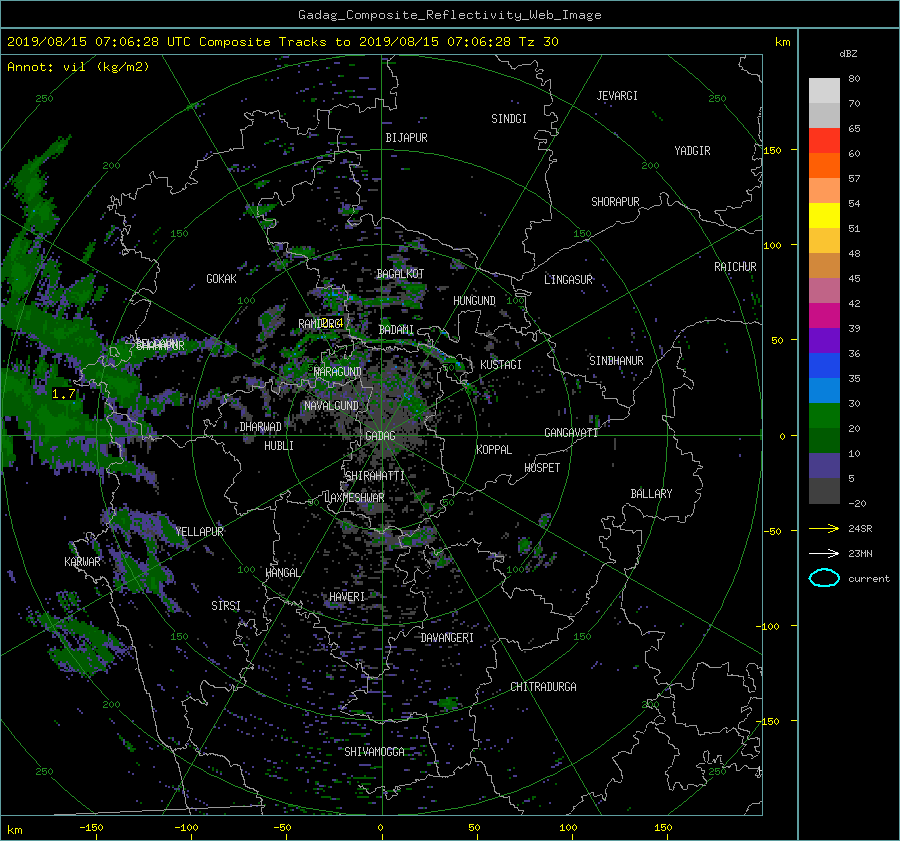Click the HOSPET city label

(x=542, y=468)
